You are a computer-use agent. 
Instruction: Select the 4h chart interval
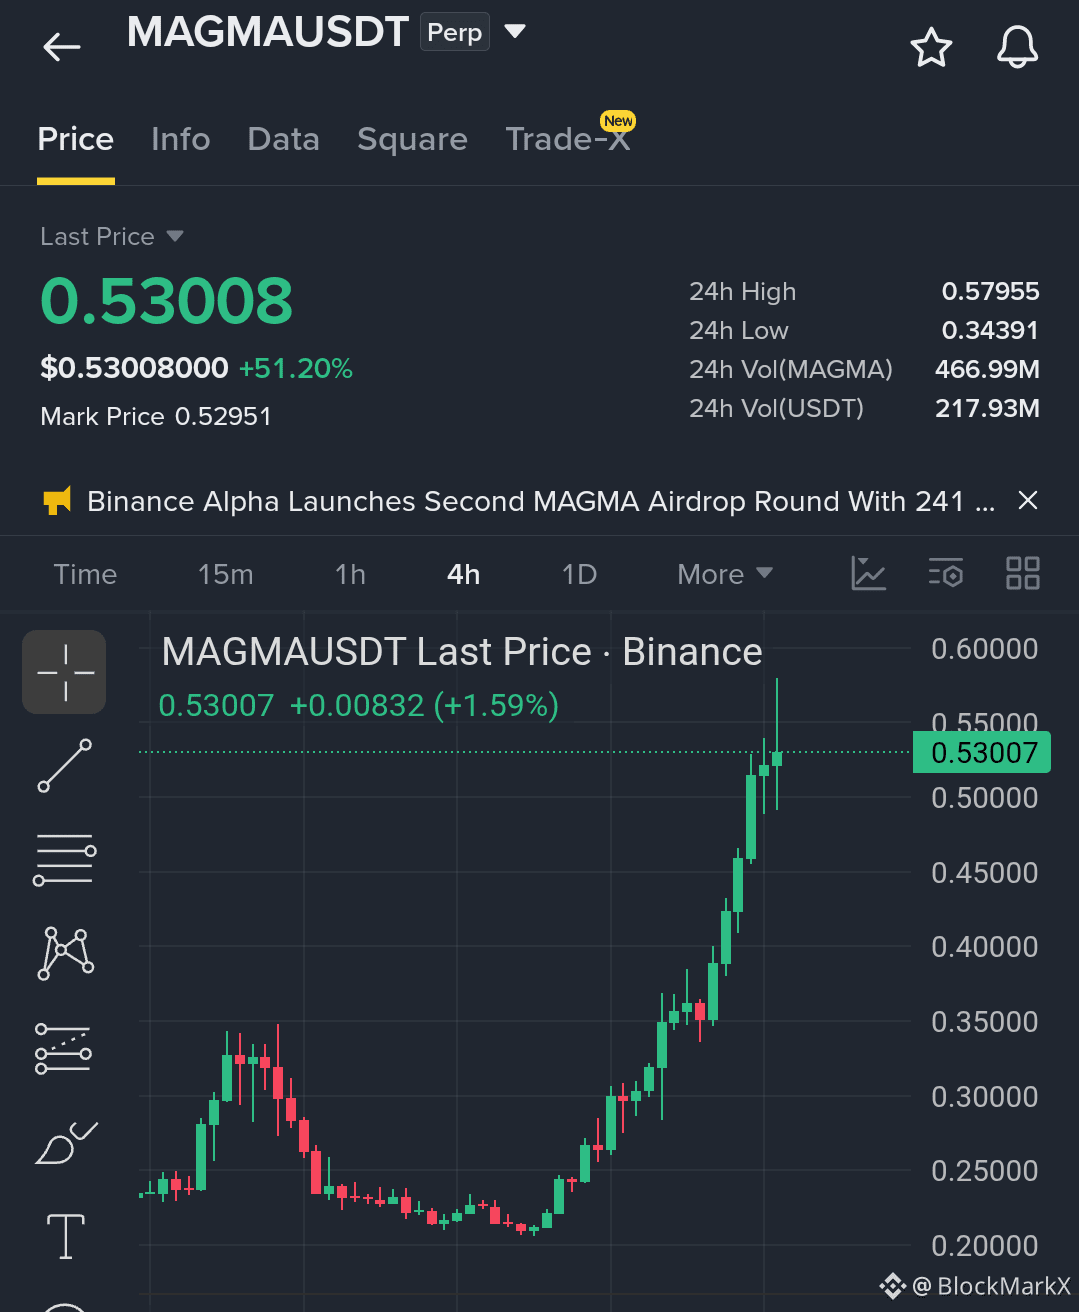tap(463, 574)
